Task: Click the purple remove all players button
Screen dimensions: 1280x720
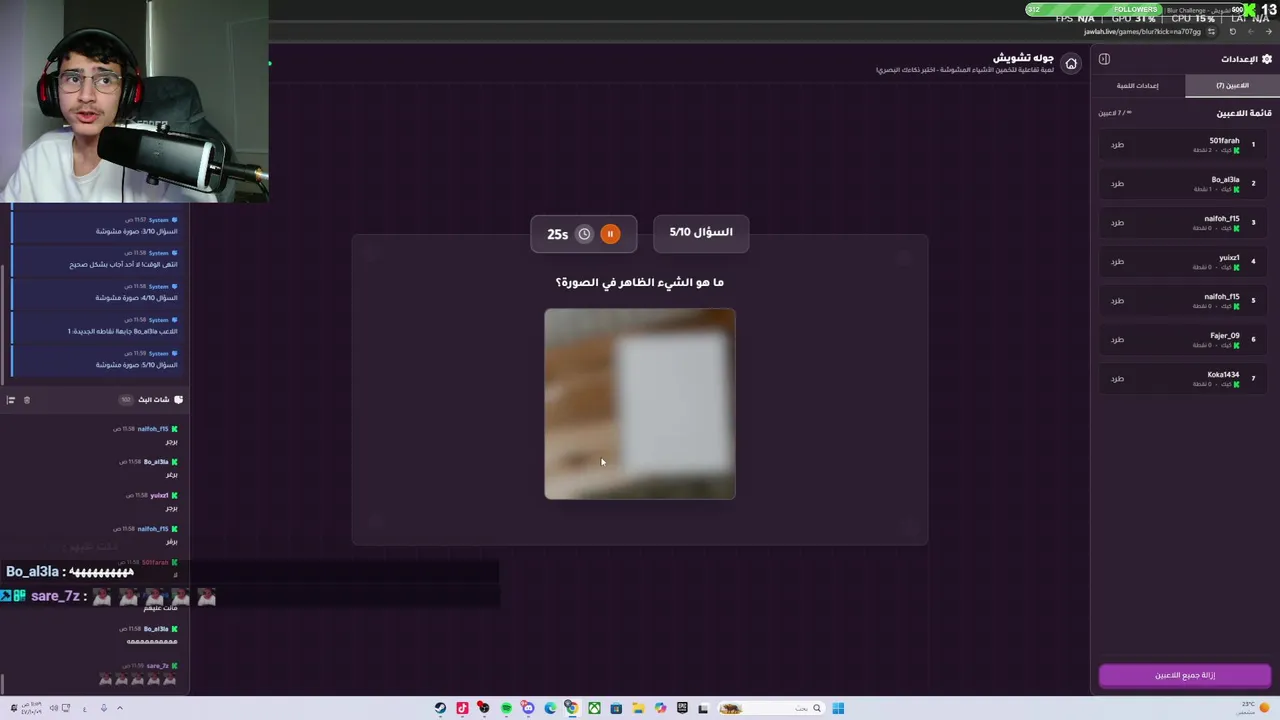Action: point(1185,675)
